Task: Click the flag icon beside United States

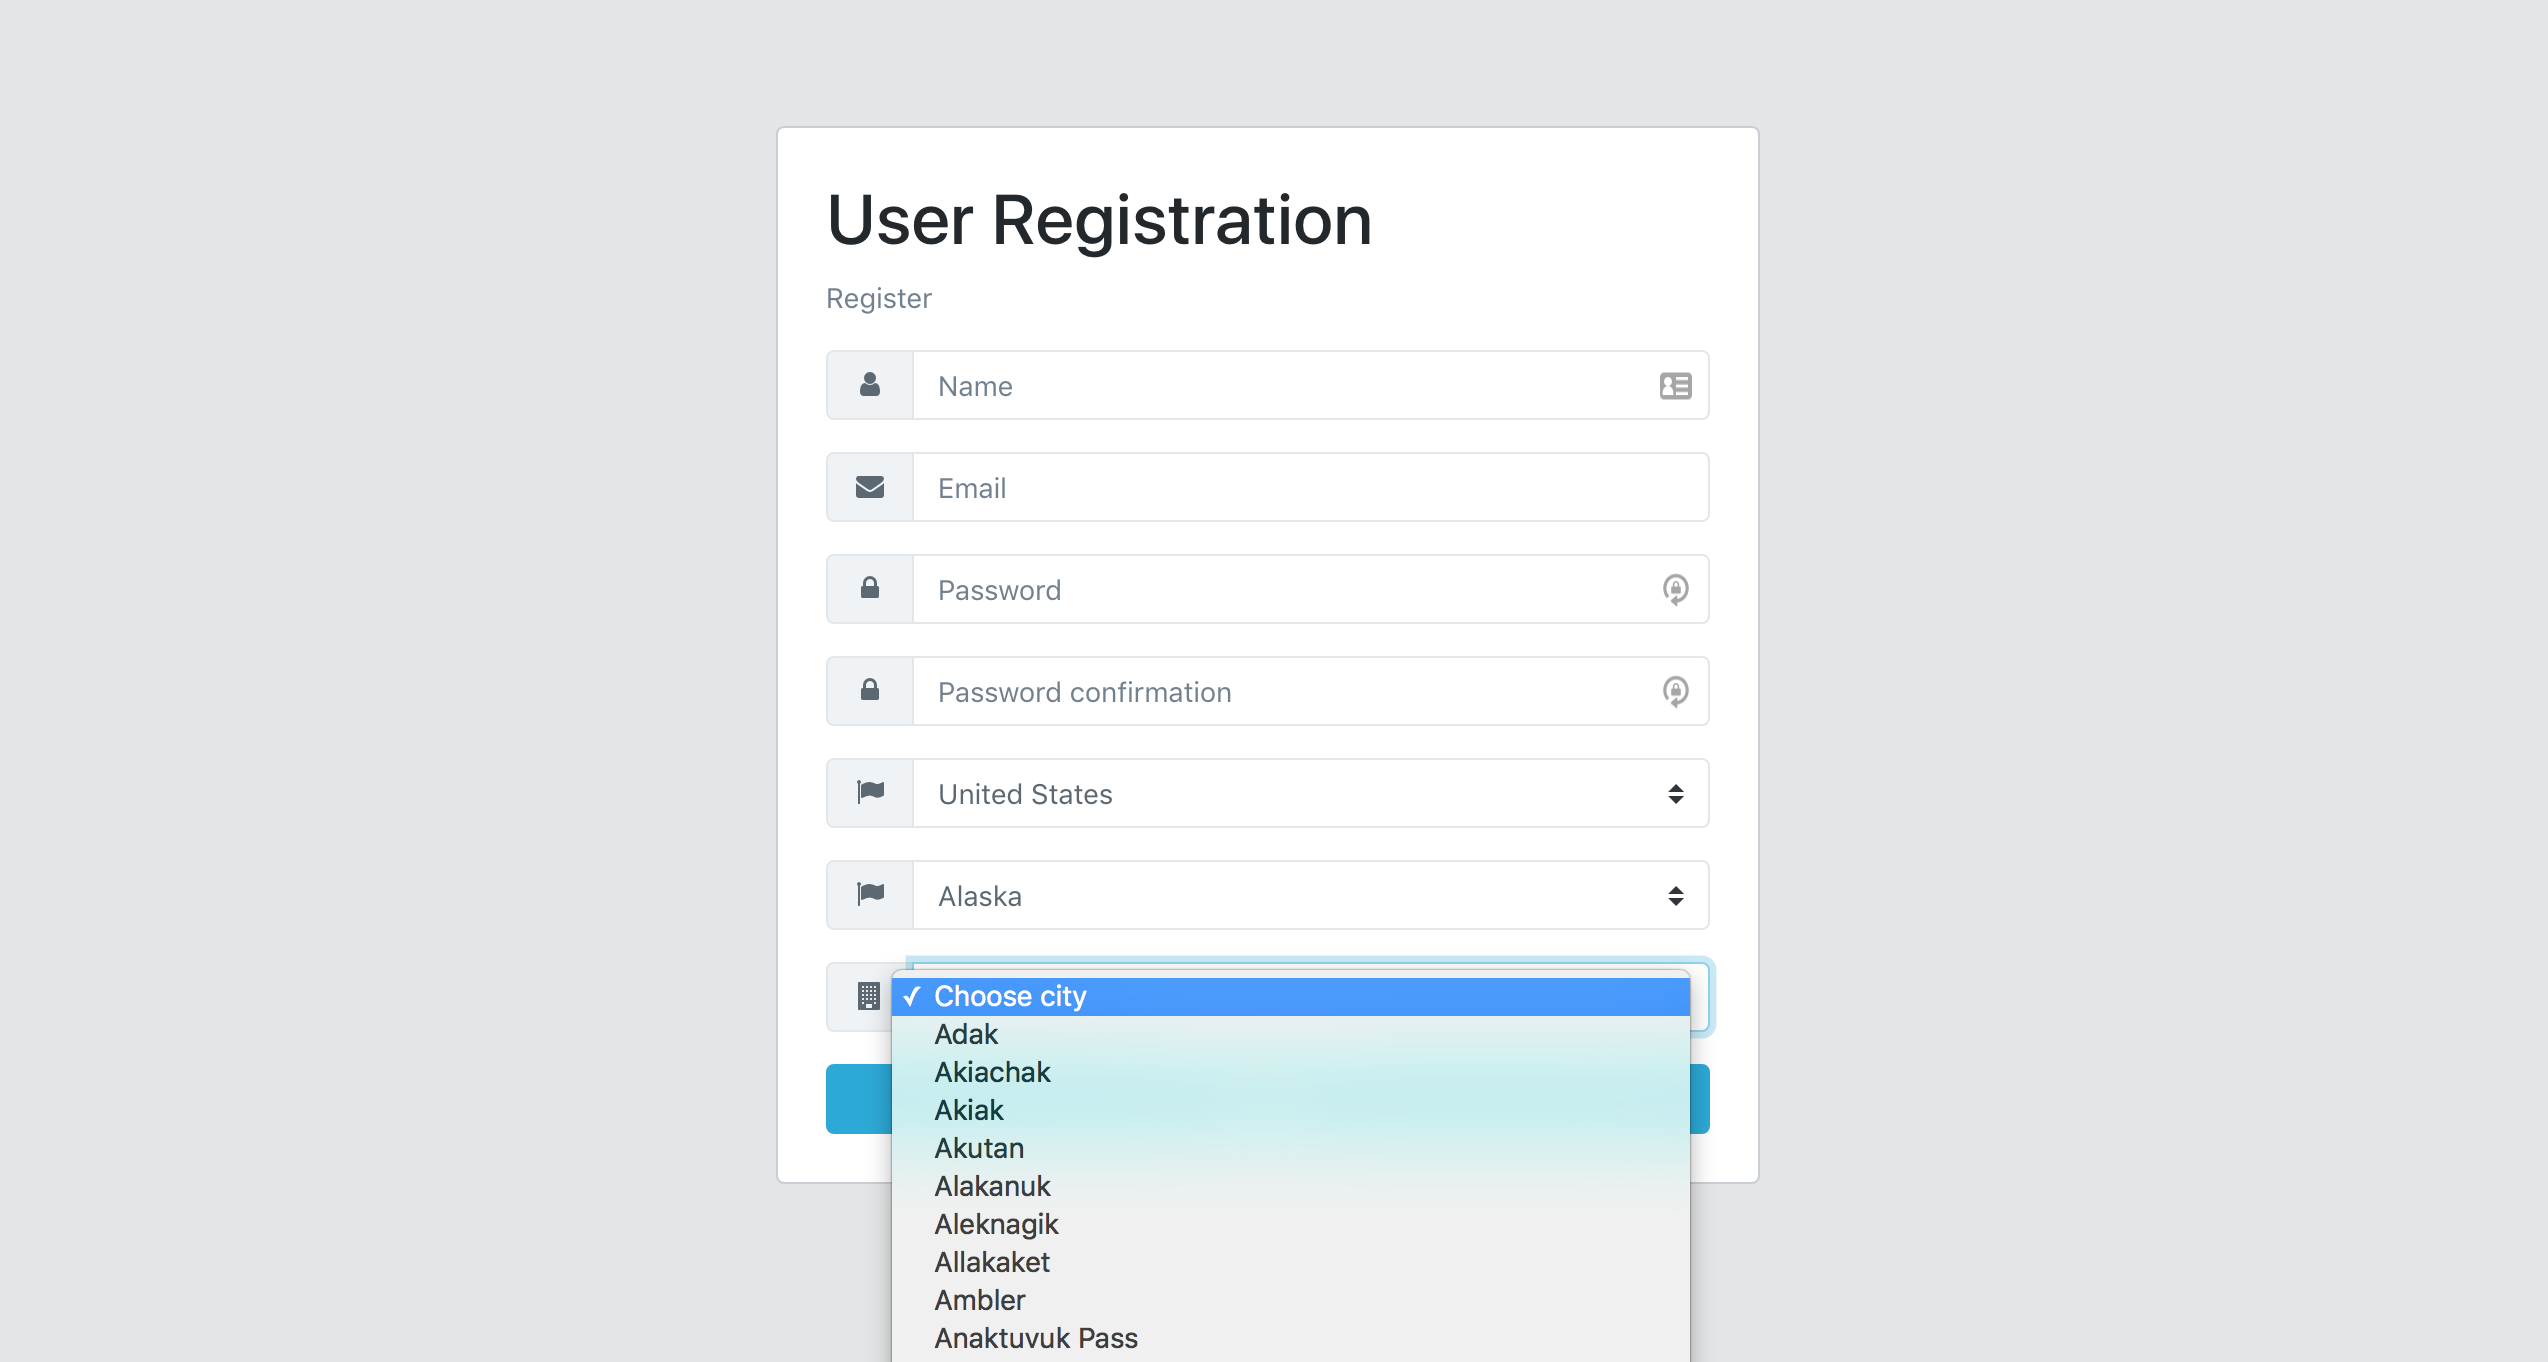Action: (x=870, y=793)
